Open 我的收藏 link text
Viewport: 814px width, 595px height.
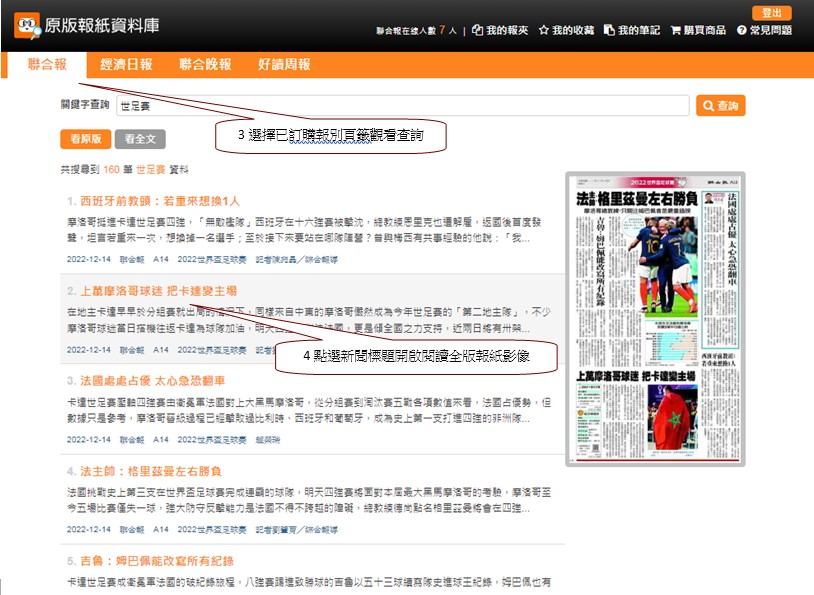573,30
